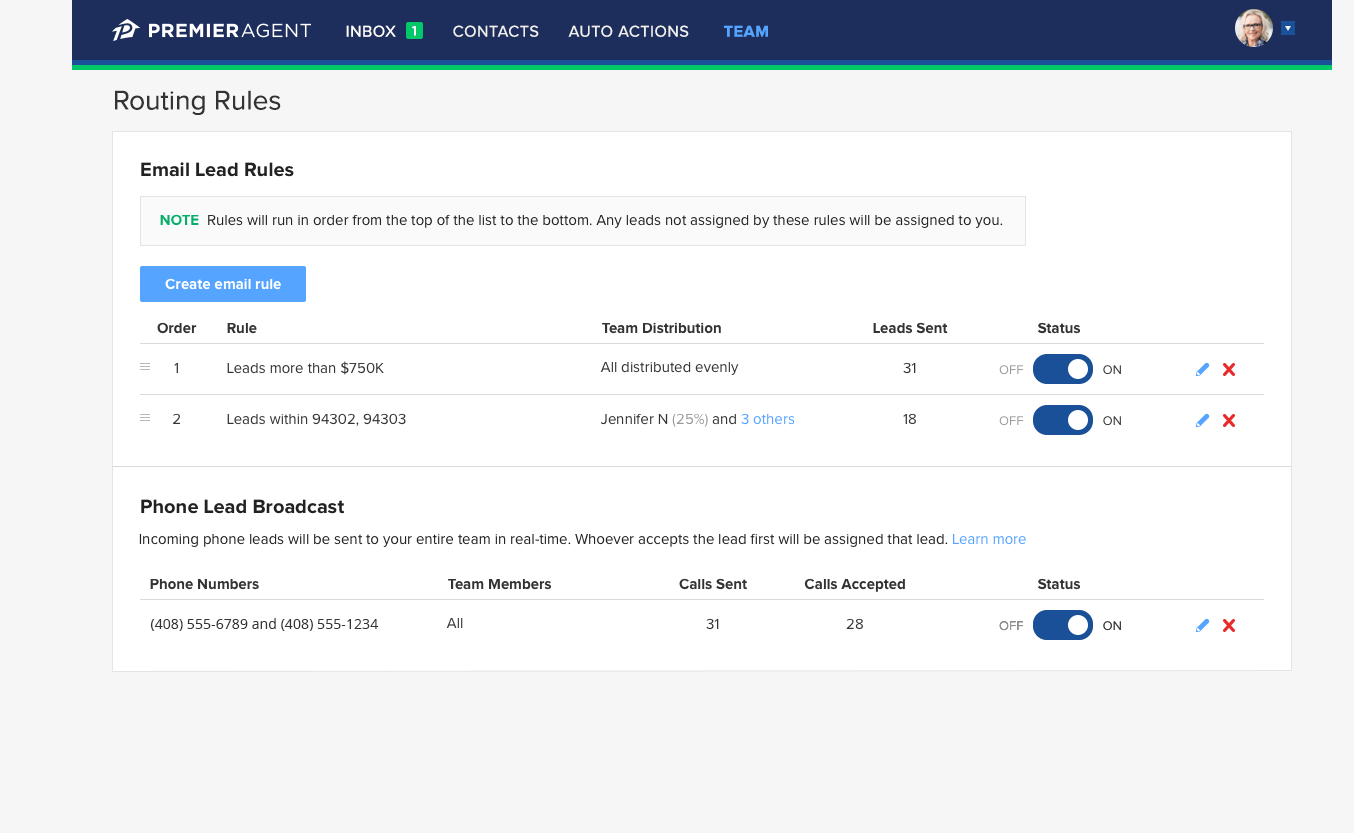
Task: Delete the phone lead broadcast entry
Action: [x=1229, y=625]
